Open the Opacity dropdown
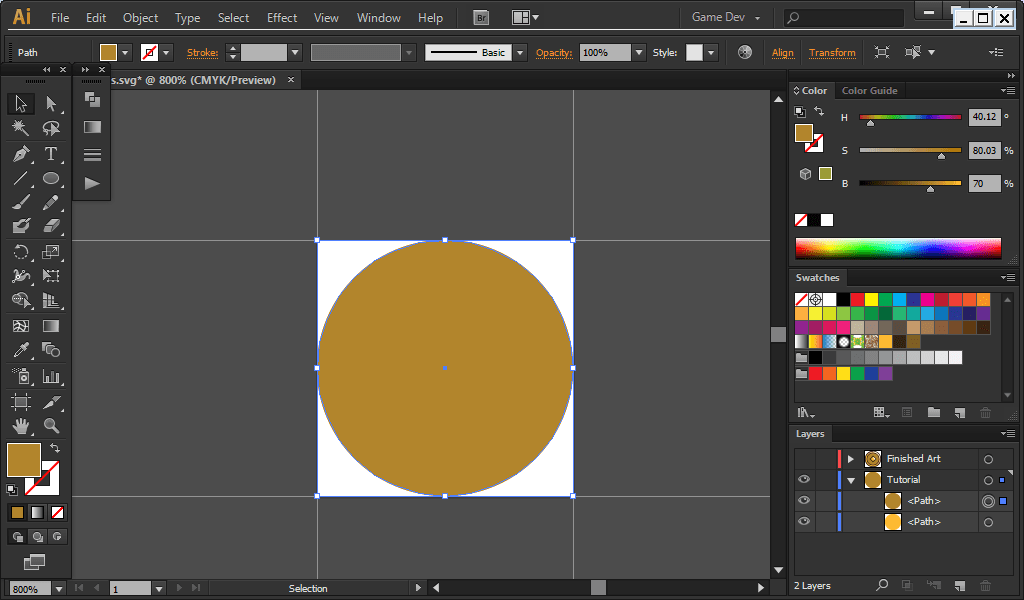Viewport: 1024px width, 600px height. (x=638, y=53)
